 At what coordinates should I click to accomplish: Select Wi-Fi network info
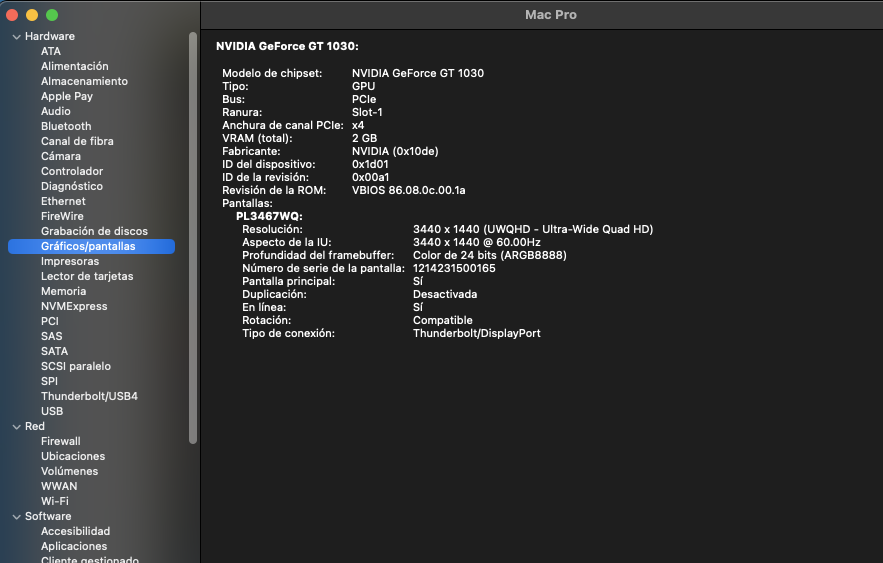55,502
